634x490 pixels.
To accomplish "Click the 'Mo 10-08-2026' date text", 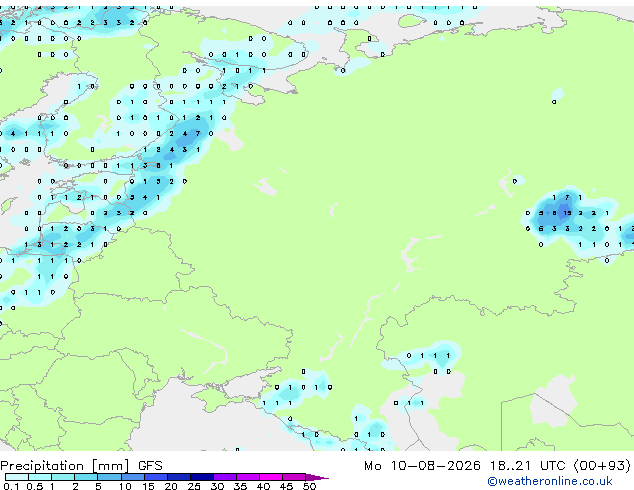I will pos(423,466).
